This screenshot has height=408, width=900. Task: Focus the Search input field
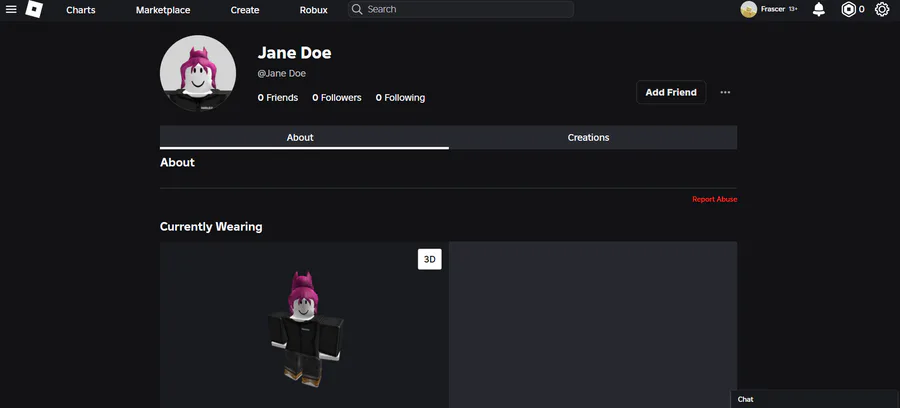(461, 9)
